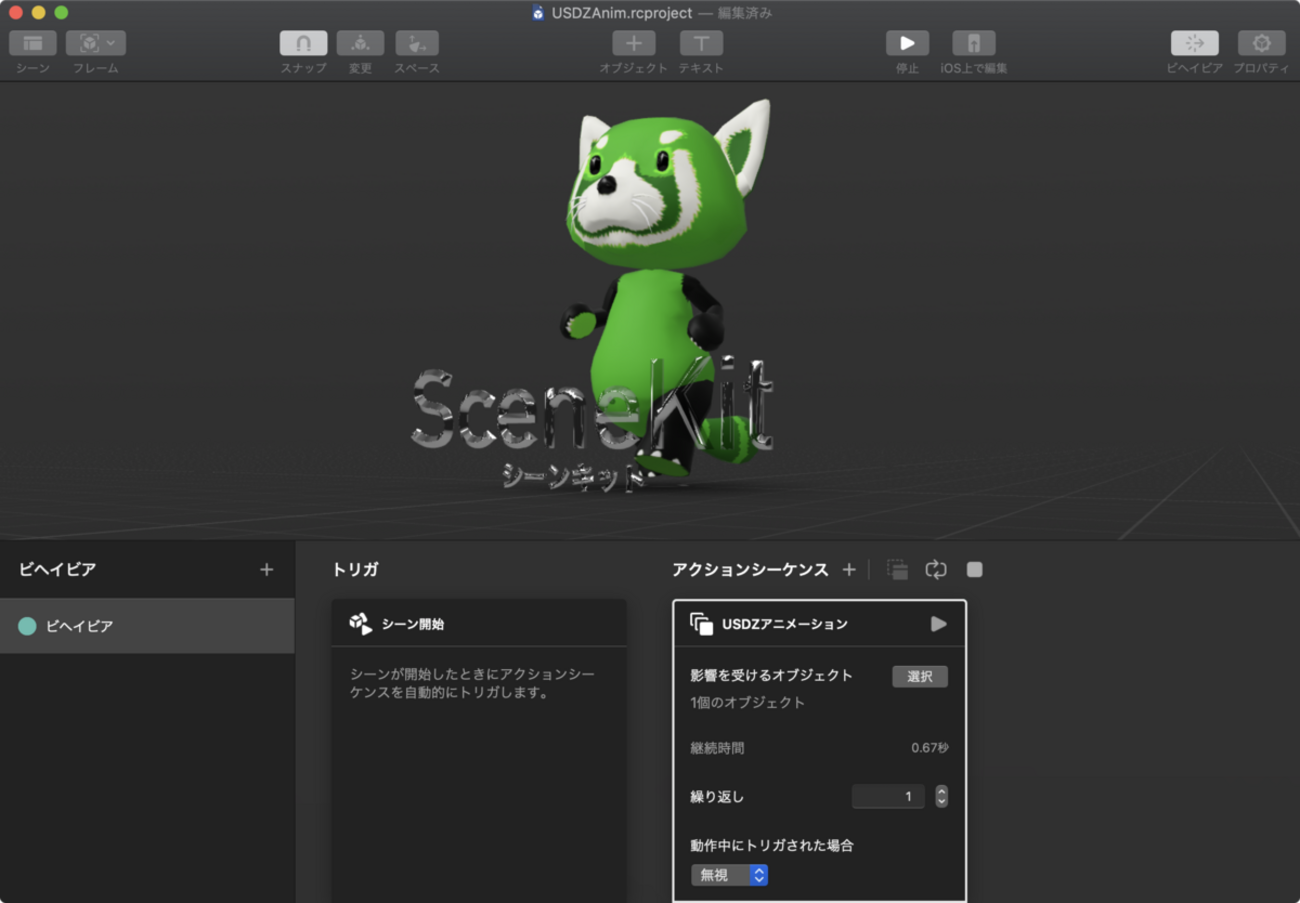
Task: Stop preview with the 停止 play button
Action: (907, 43)
